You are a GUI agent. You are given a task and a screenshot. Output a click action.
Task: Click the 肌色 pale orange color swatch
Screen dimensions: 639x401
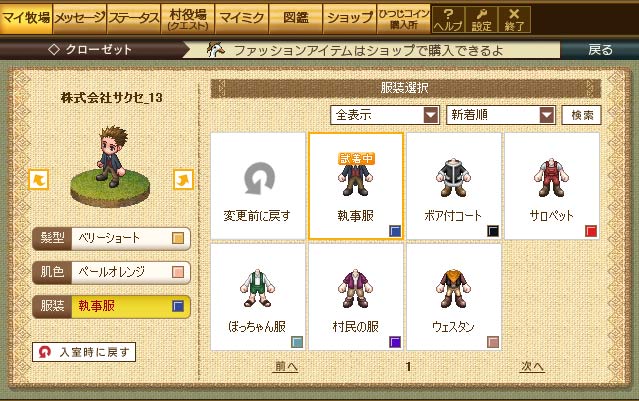point(178,272)
